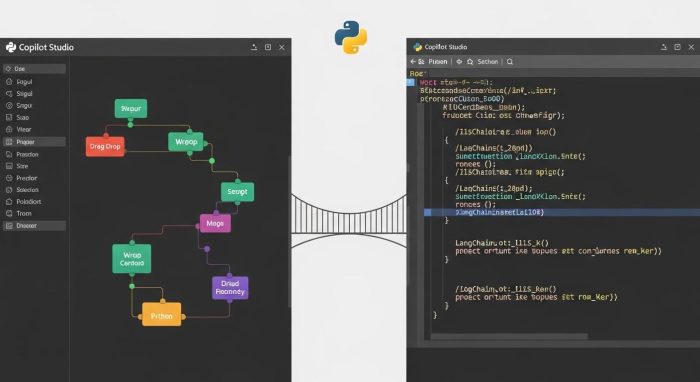Click the icon beside Viear in sidebar

(9, 129)
